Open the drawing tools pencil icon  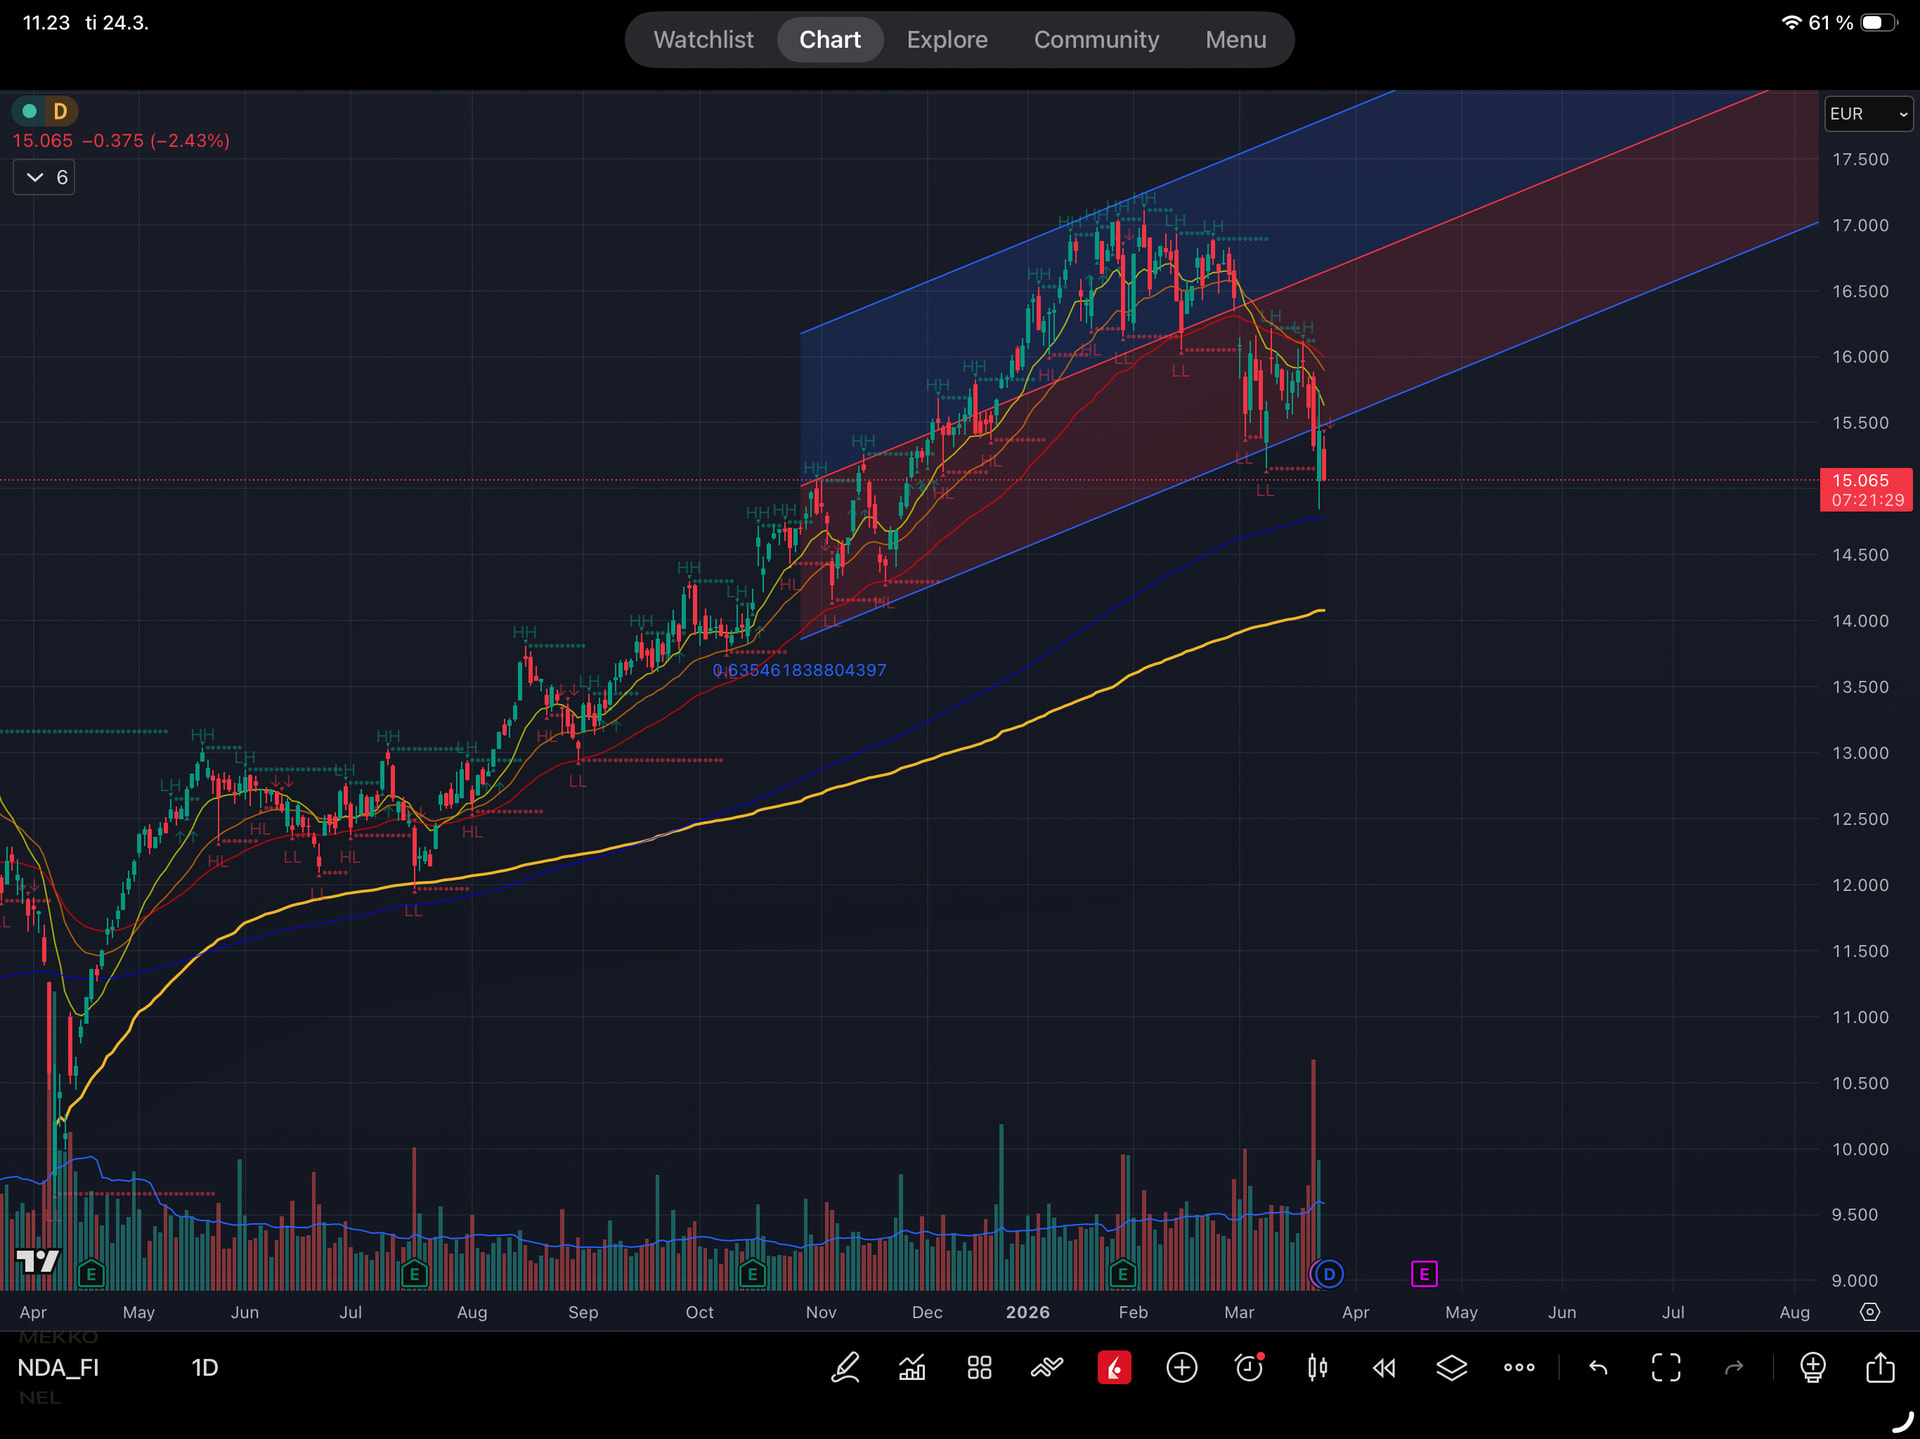click(x=845, y=1367)
